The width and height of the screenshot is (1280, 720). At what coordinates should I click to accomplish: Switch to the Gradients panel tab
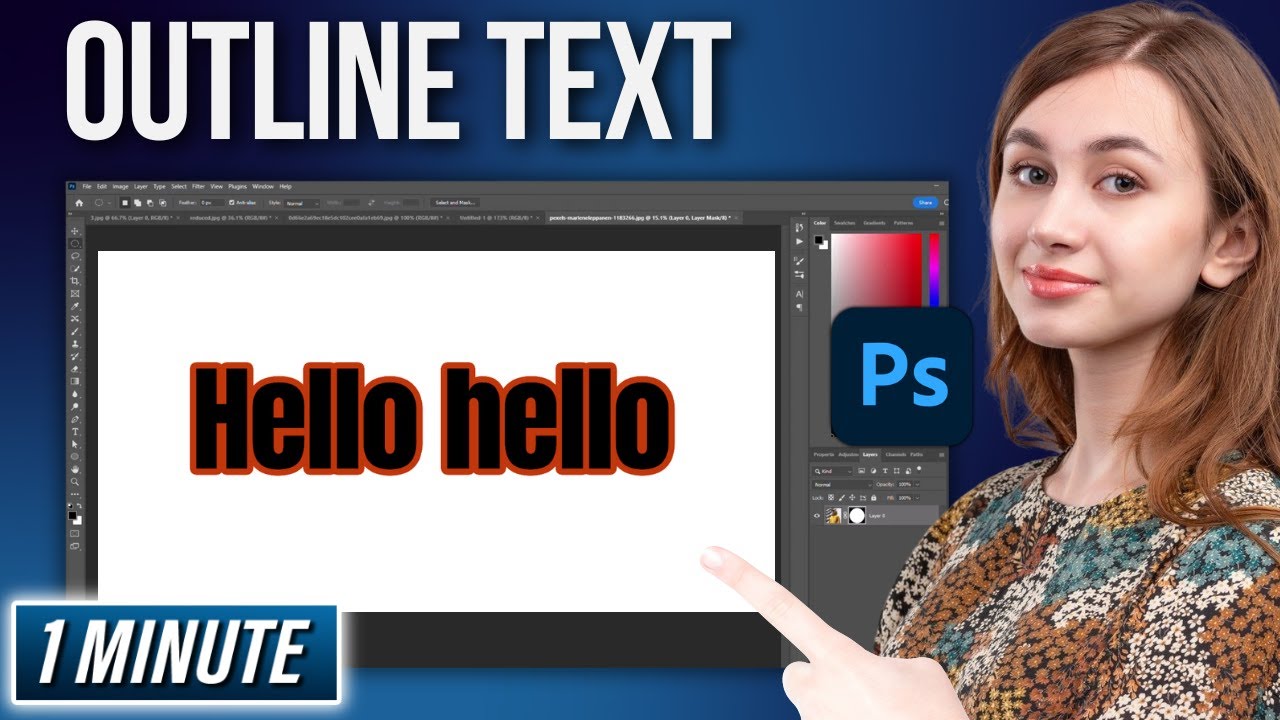click(875, 223)
